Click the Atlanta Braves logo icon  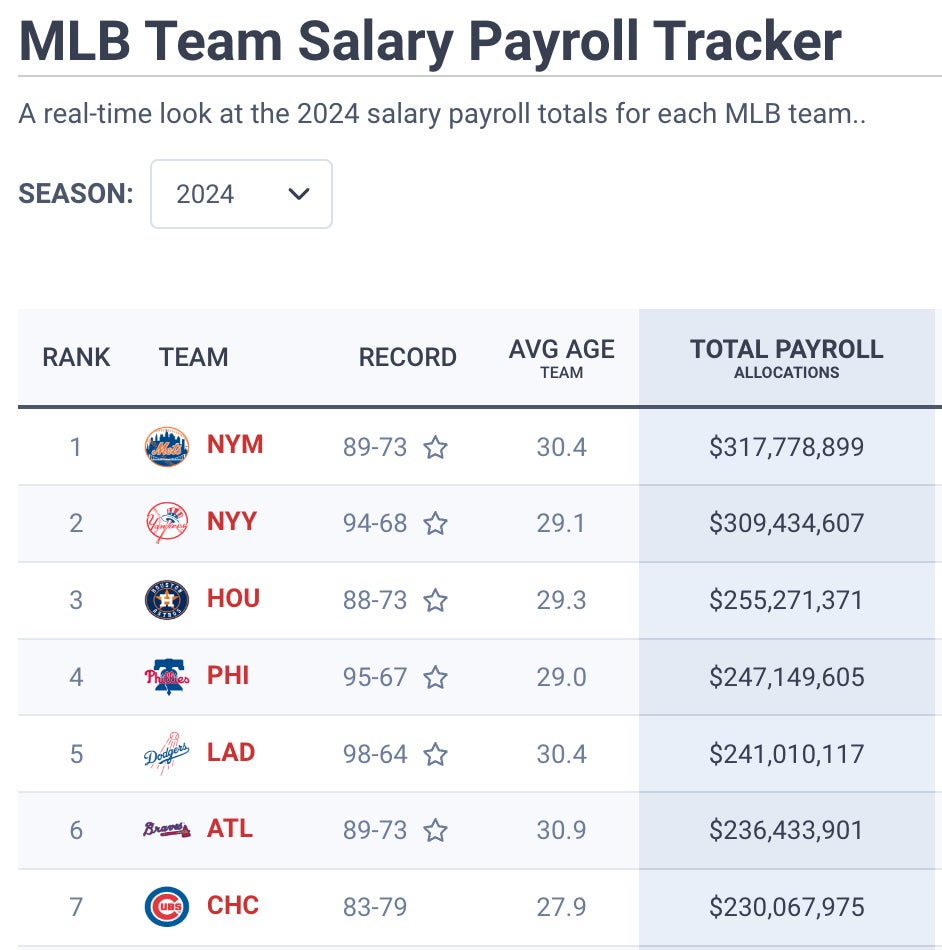click(x=166, y=830)
